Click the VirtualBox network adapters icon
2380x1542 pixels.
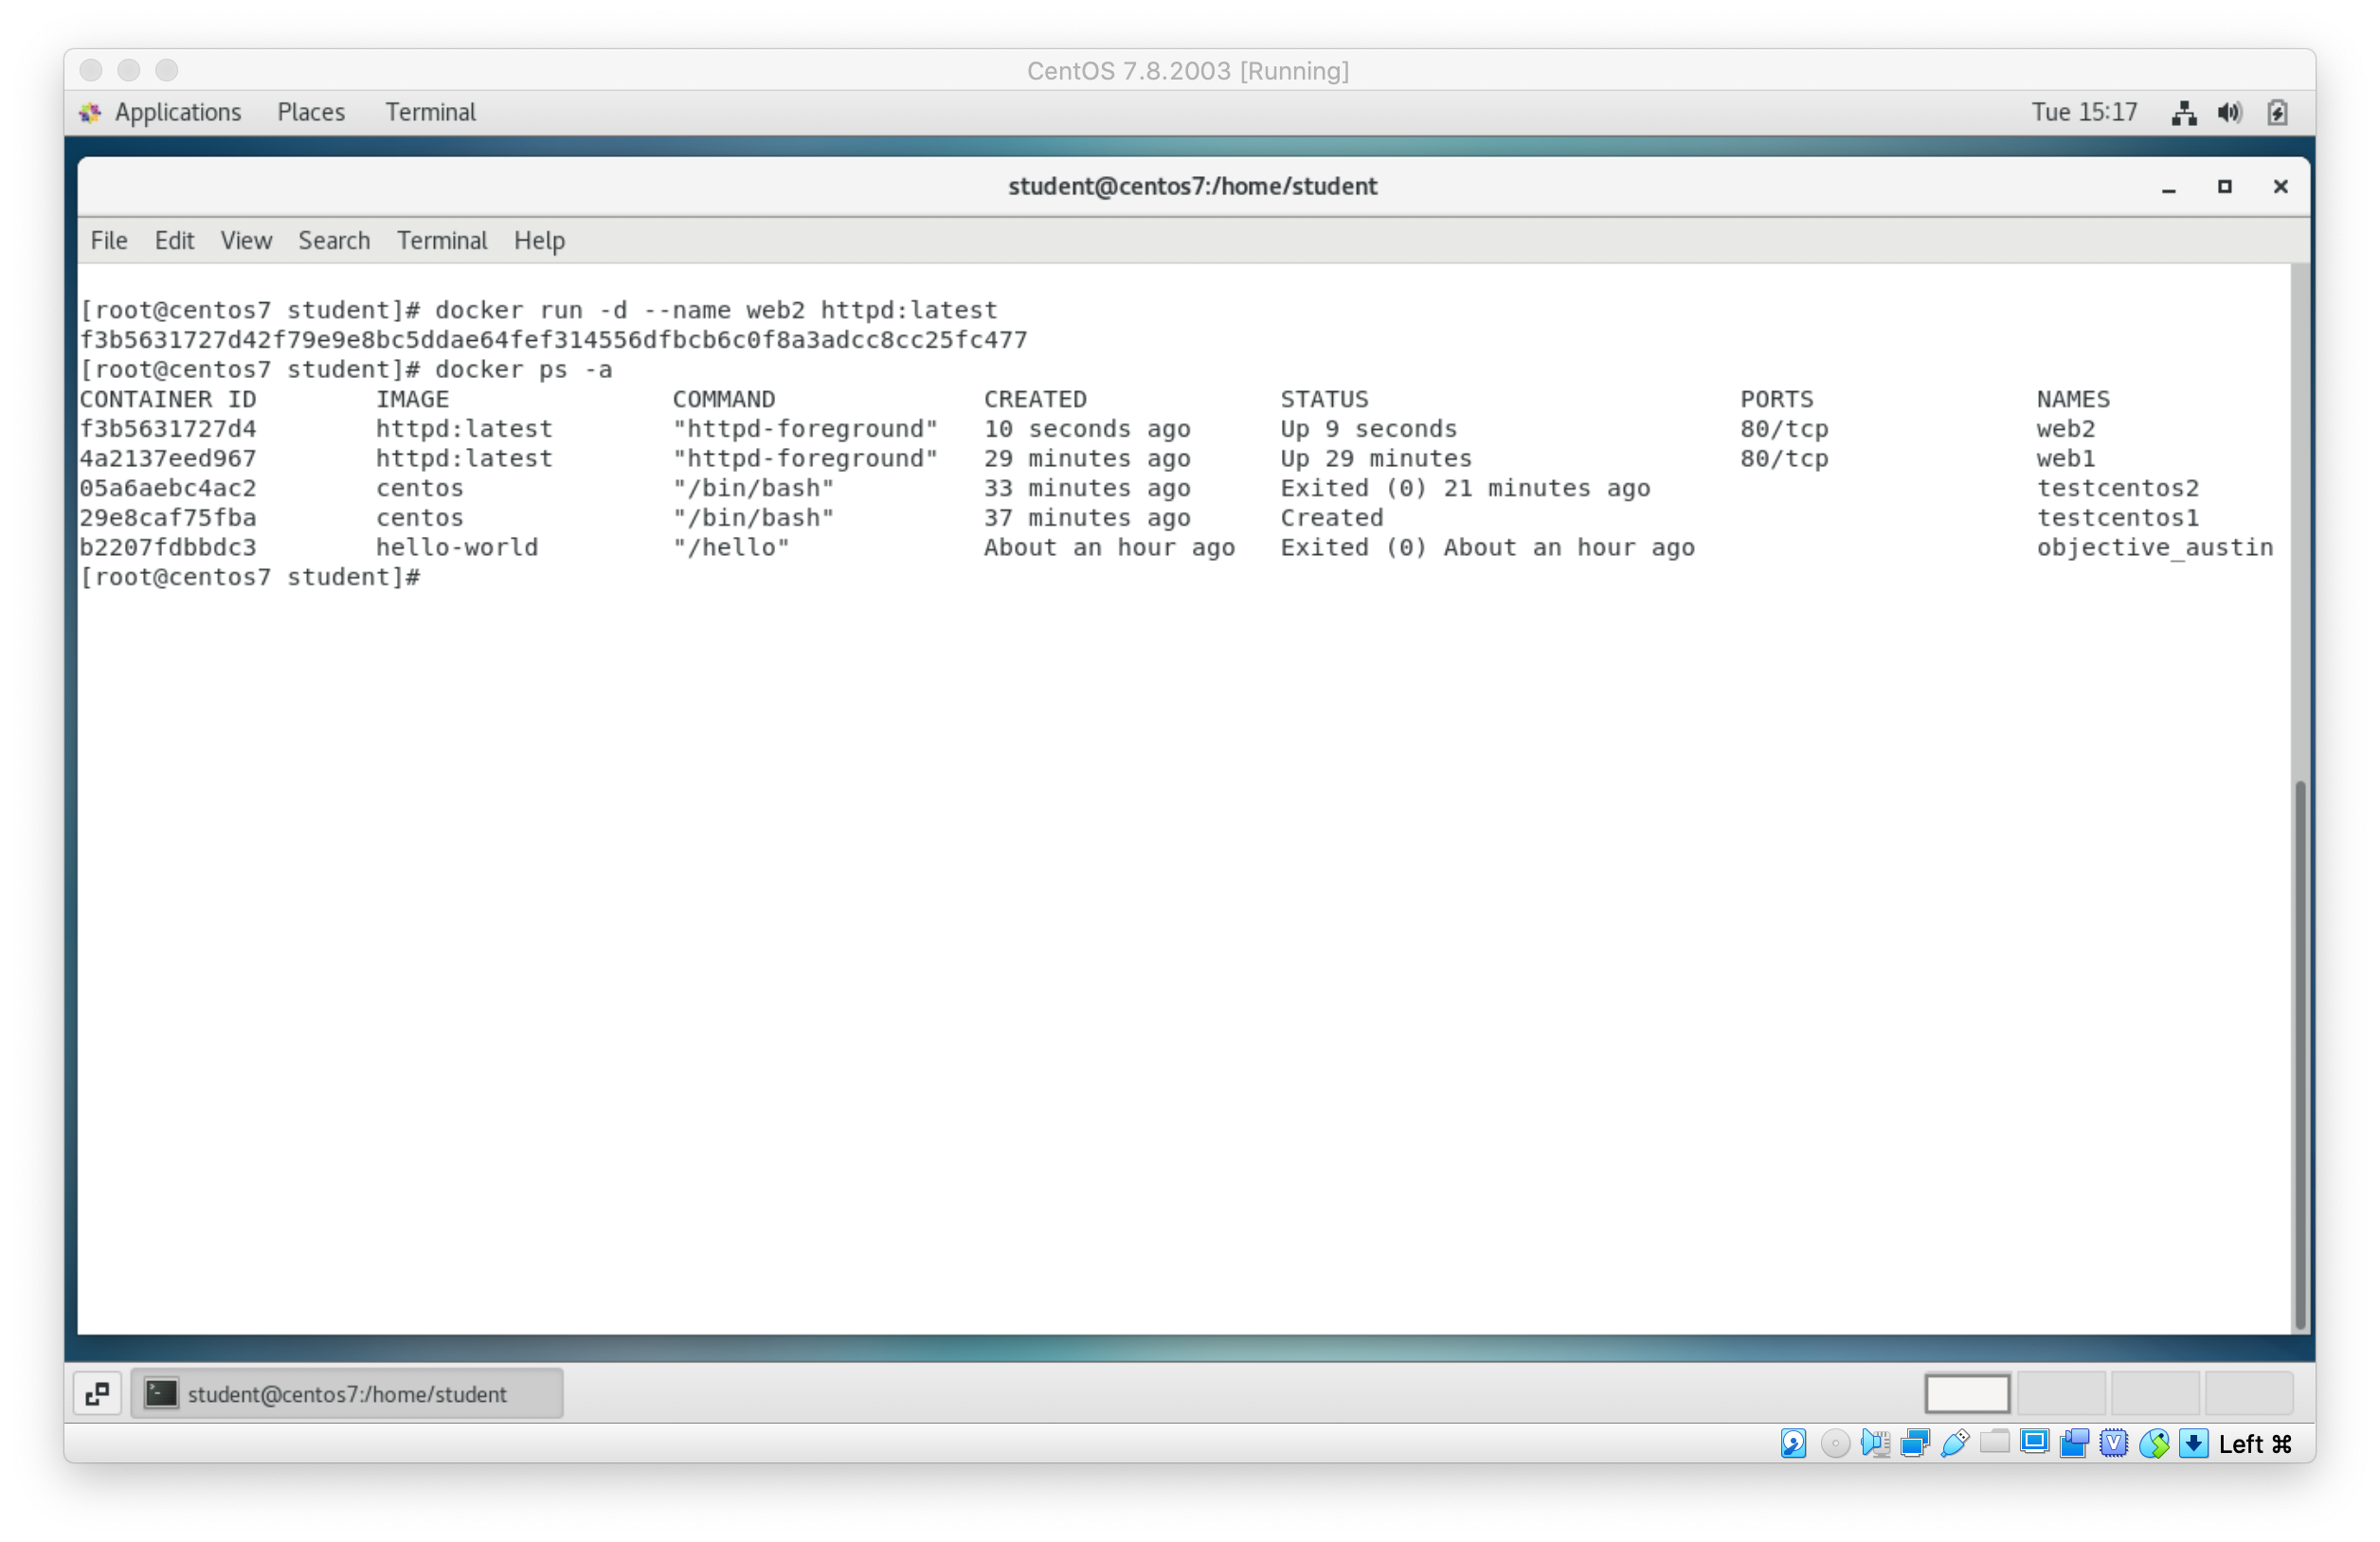(1915, 1443)
